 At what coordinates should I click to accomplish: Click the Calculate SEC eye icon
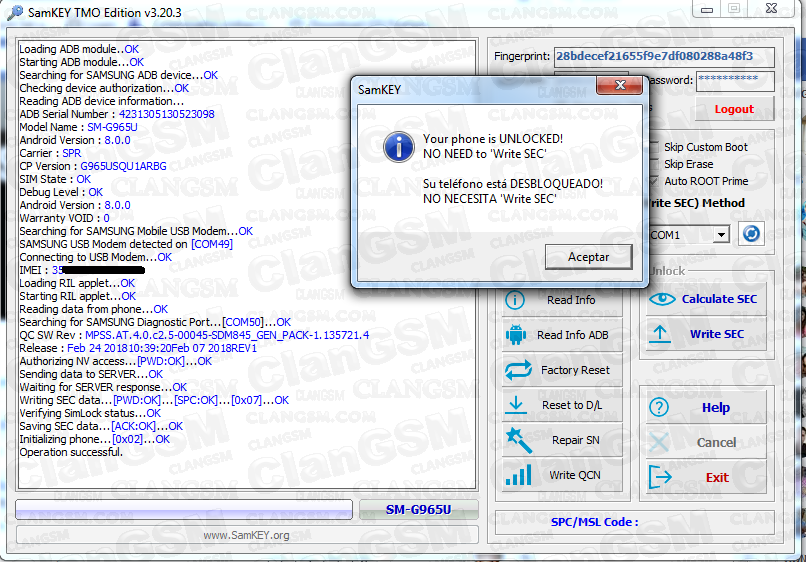[x=662, y=299]
